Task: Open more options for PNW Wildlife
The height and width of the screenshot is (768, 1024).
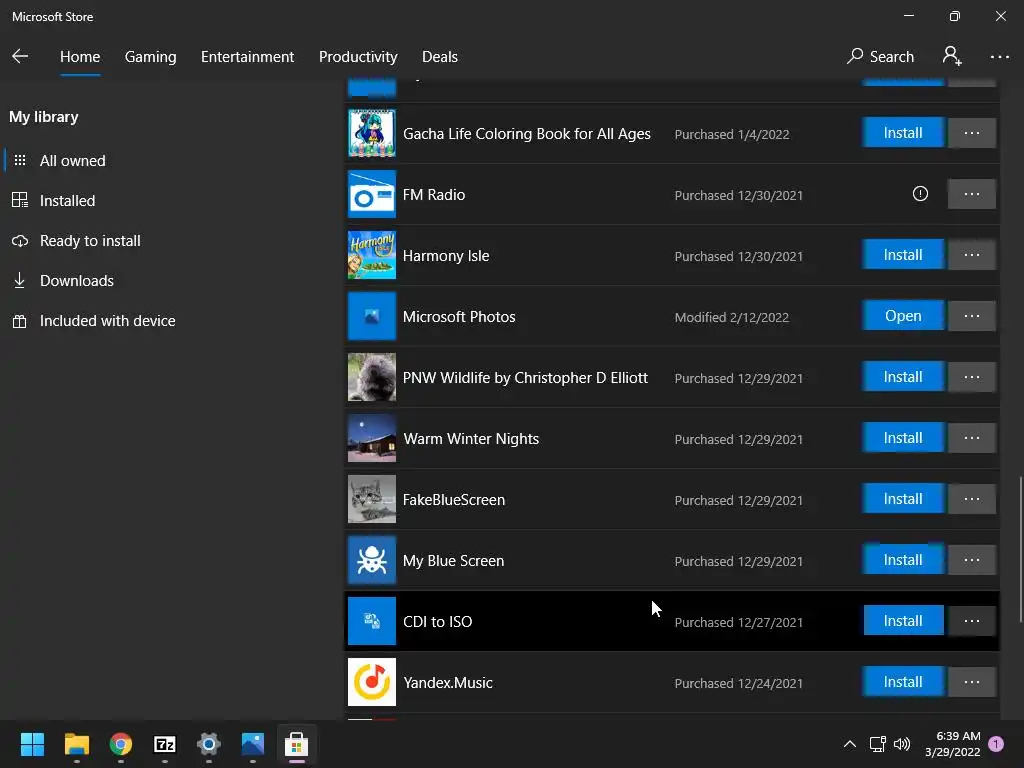Action: coord(972,377)
